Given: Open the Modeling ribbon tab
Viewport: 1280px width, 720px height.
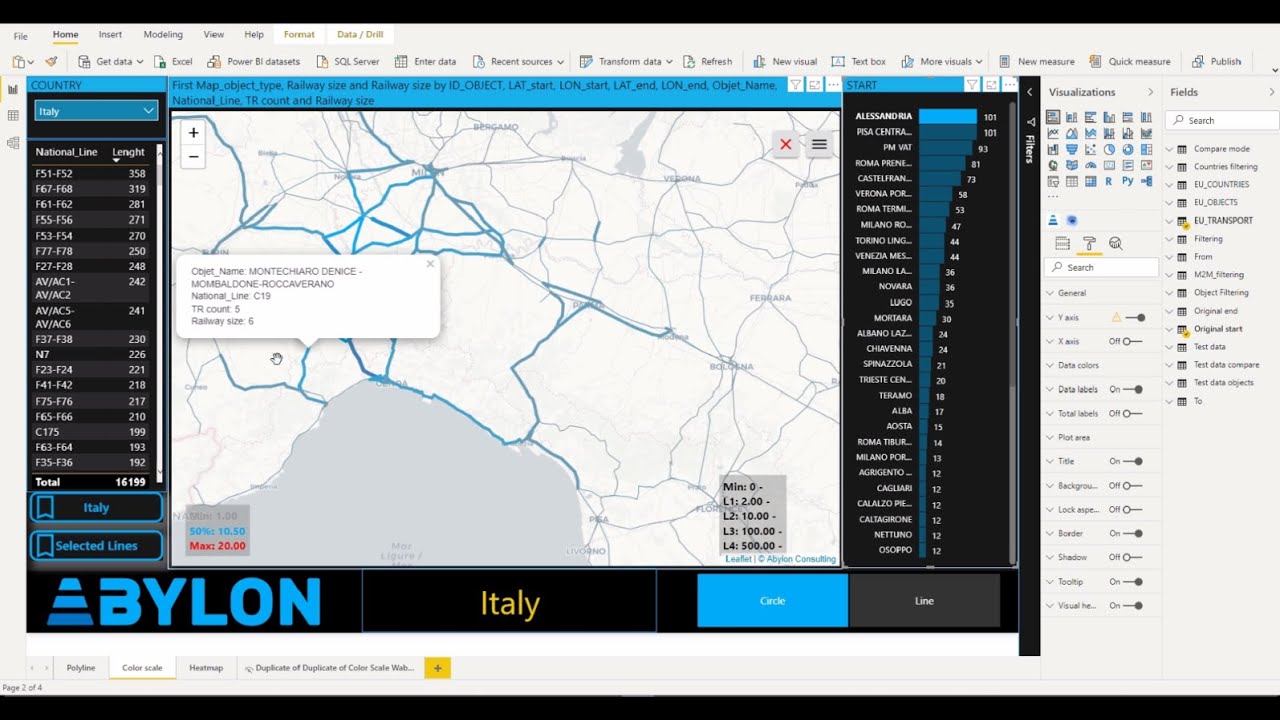Looking at the screenshot, I should pyautogui.click(x=163, y=34).
